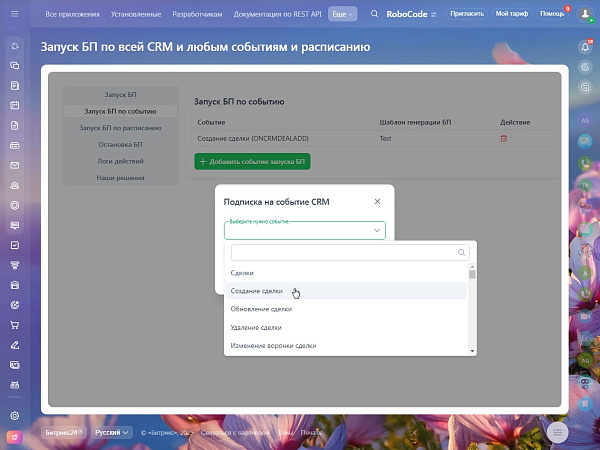Click the mail envelope icon in the left sidebar

tap(14, 164)
